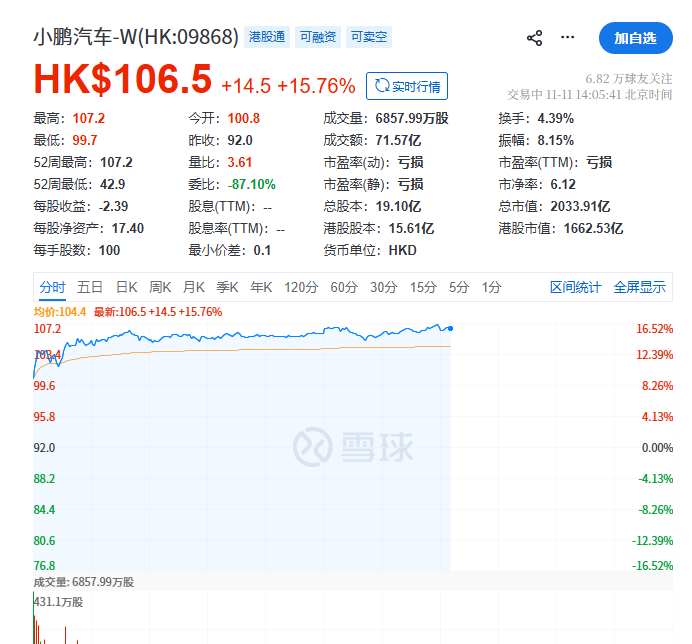This screenshot has width=692, height=644.
Task: Click the 市净率 value 6.12
Action: pyautogui.click(x=563, y=184)
